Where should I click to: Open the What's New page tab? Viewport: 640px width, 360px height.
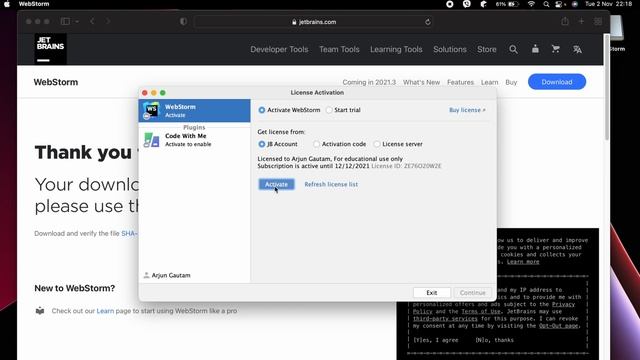(x=422, y=82)
